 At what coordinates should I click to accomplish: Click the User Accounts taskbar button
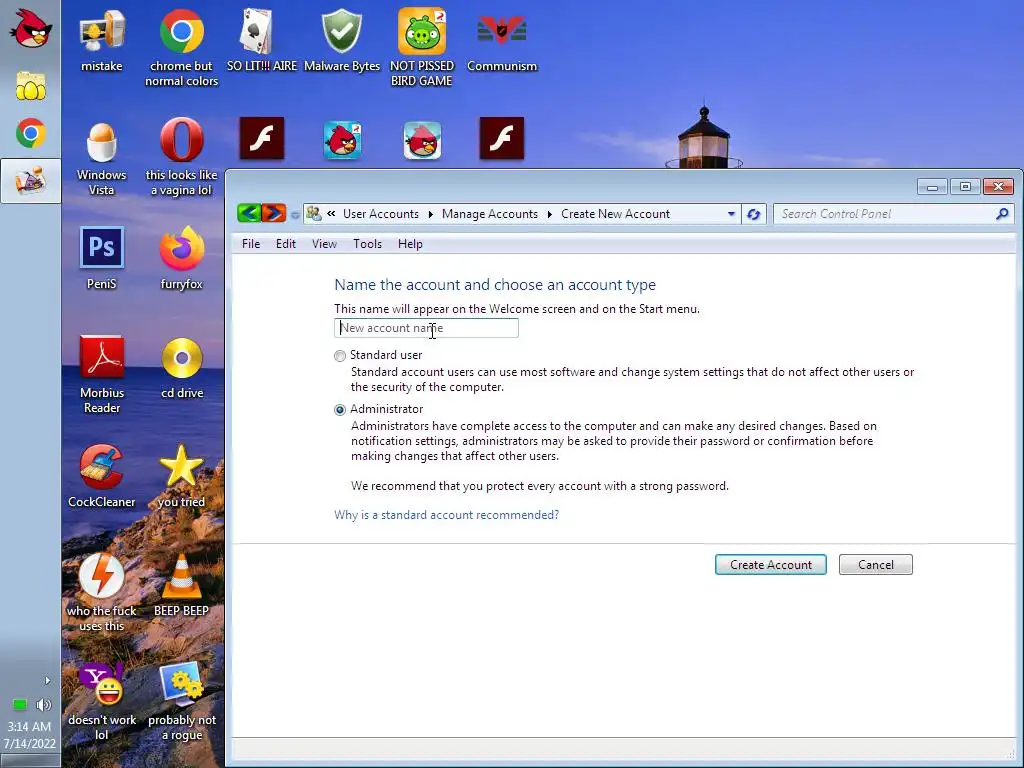(x=31, y=181)
